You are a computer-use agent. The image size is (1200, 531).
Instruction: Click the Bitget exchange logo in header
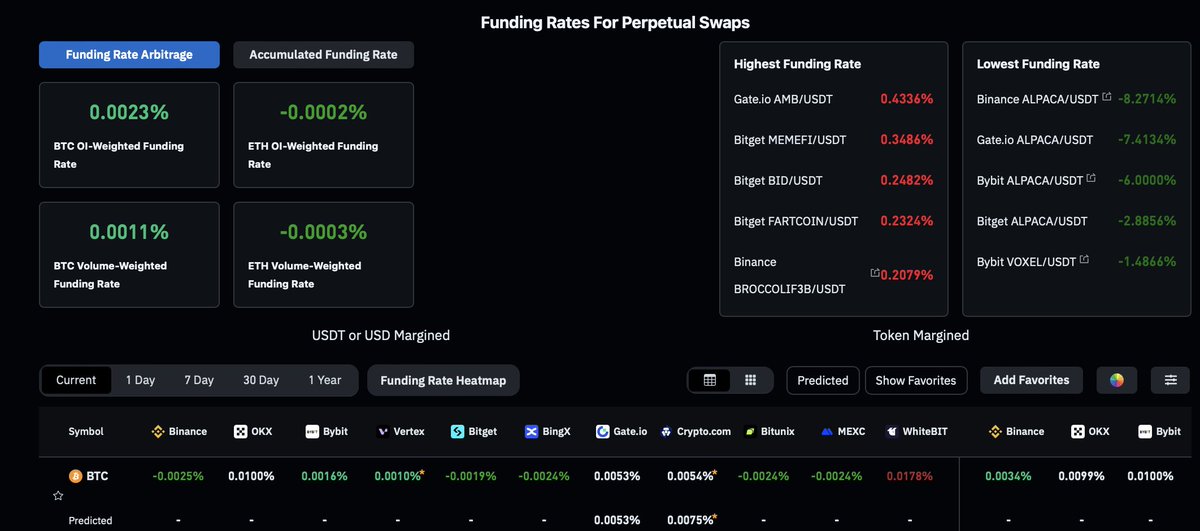click(x=458, y=432)
